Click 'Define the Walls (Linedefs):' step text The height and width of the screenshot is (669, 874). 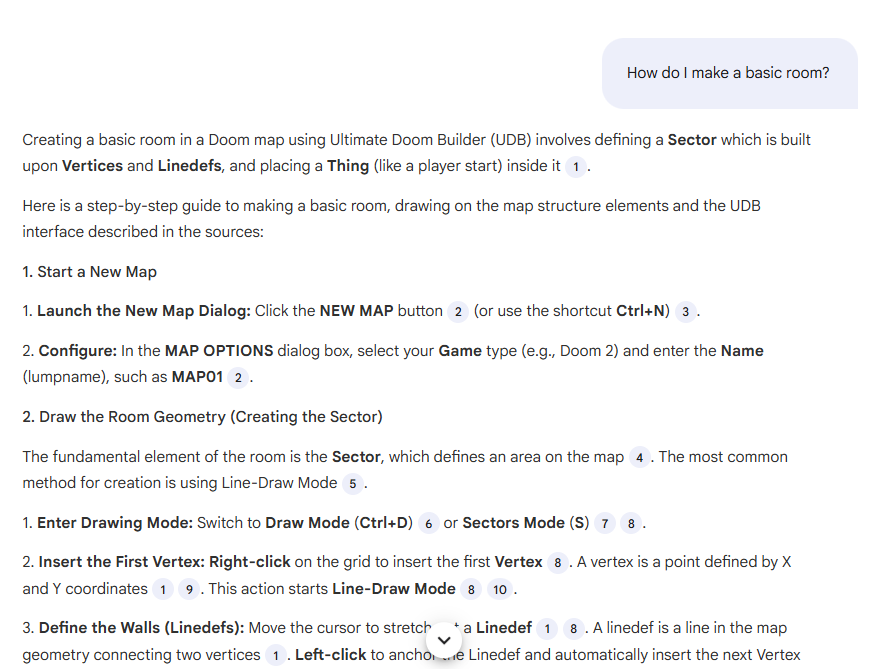pyautogui.click(x=142, y=628)
